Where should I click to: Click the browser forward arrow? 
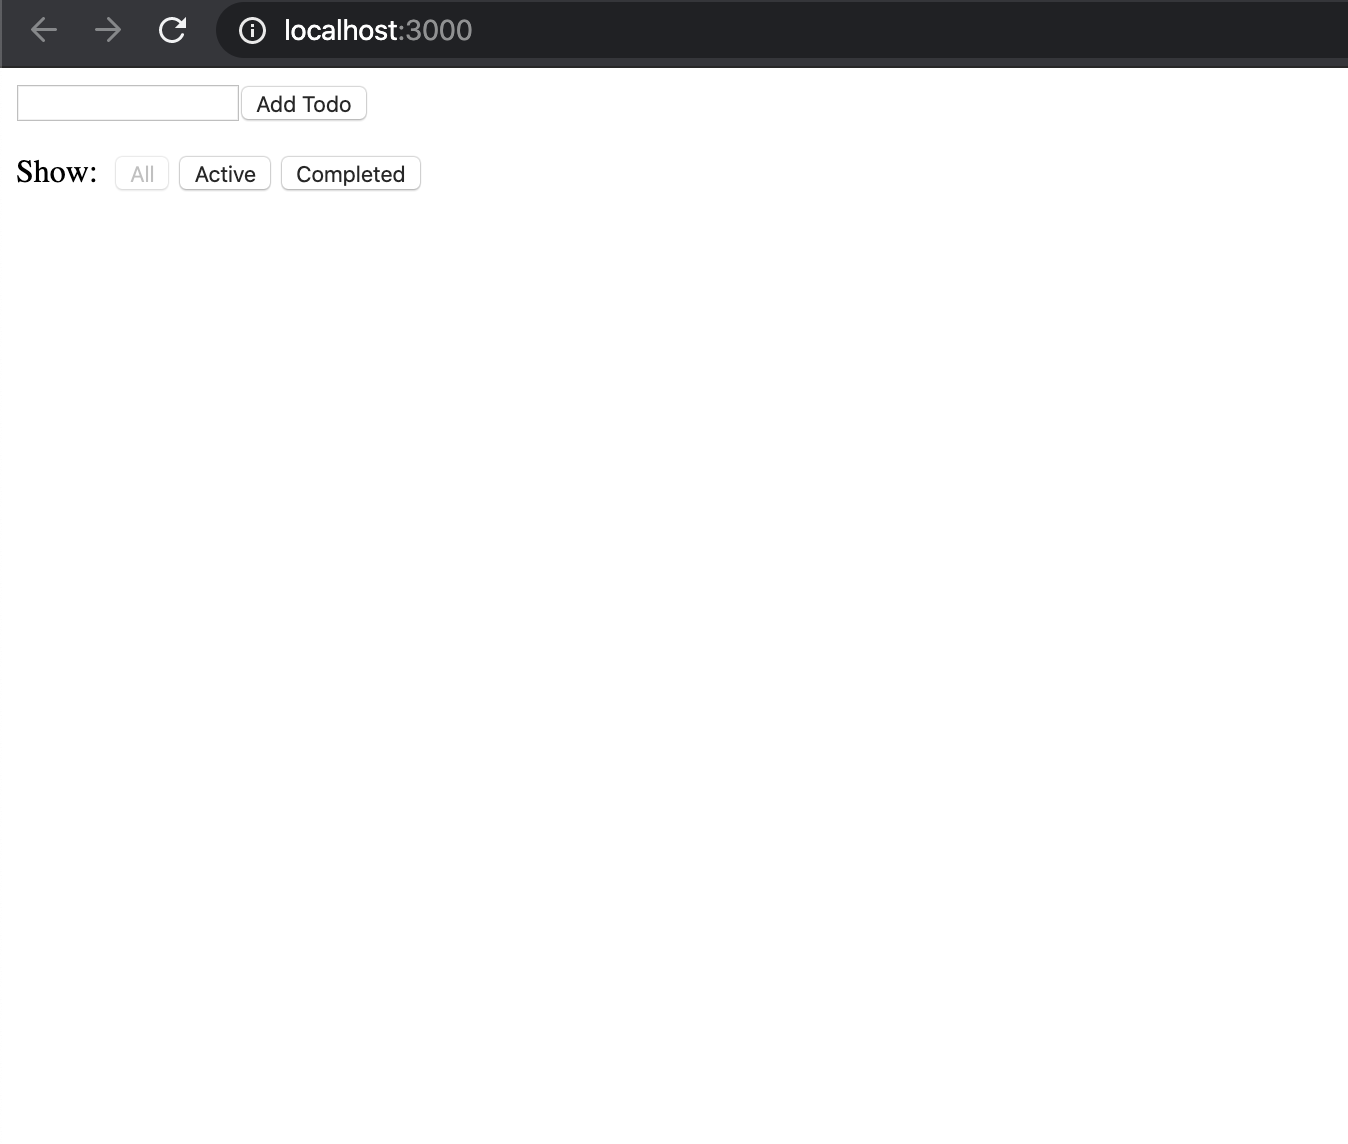(108, 30)
